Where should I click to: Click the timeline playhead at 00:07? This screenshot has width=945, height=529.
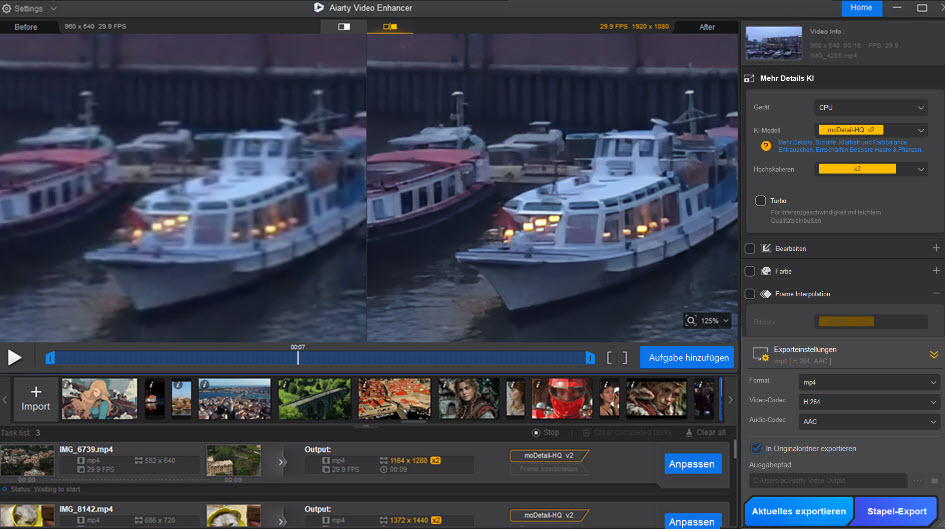coord(298,357)
